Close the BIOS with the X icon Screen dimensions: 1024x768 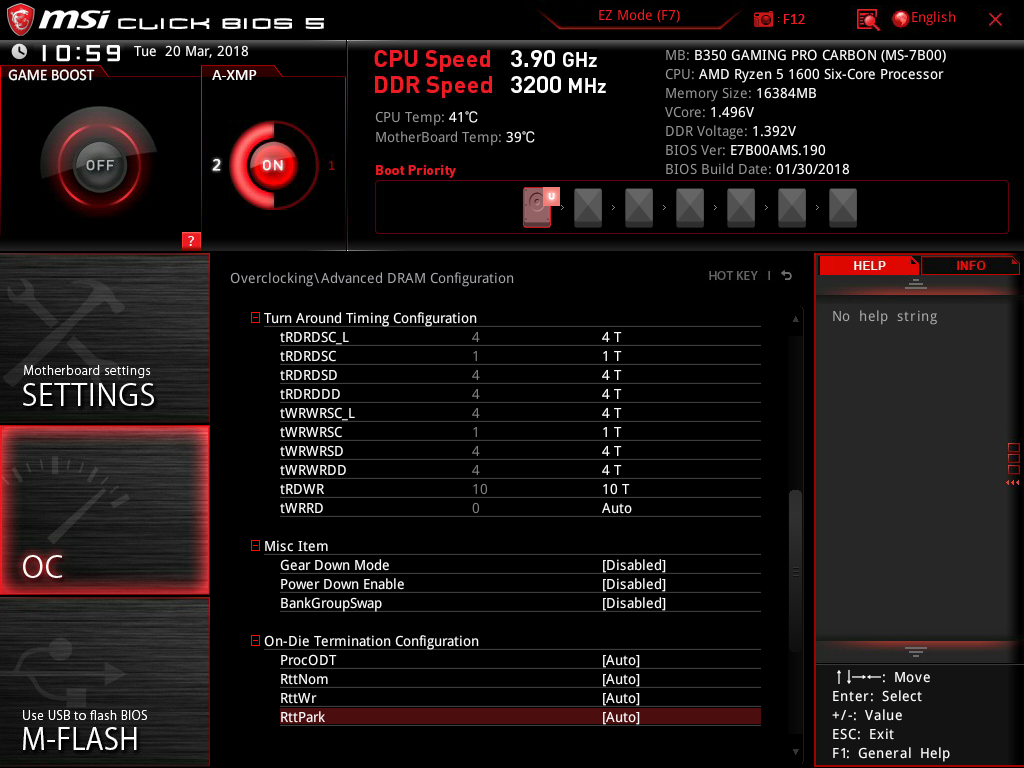coord(995,20)
